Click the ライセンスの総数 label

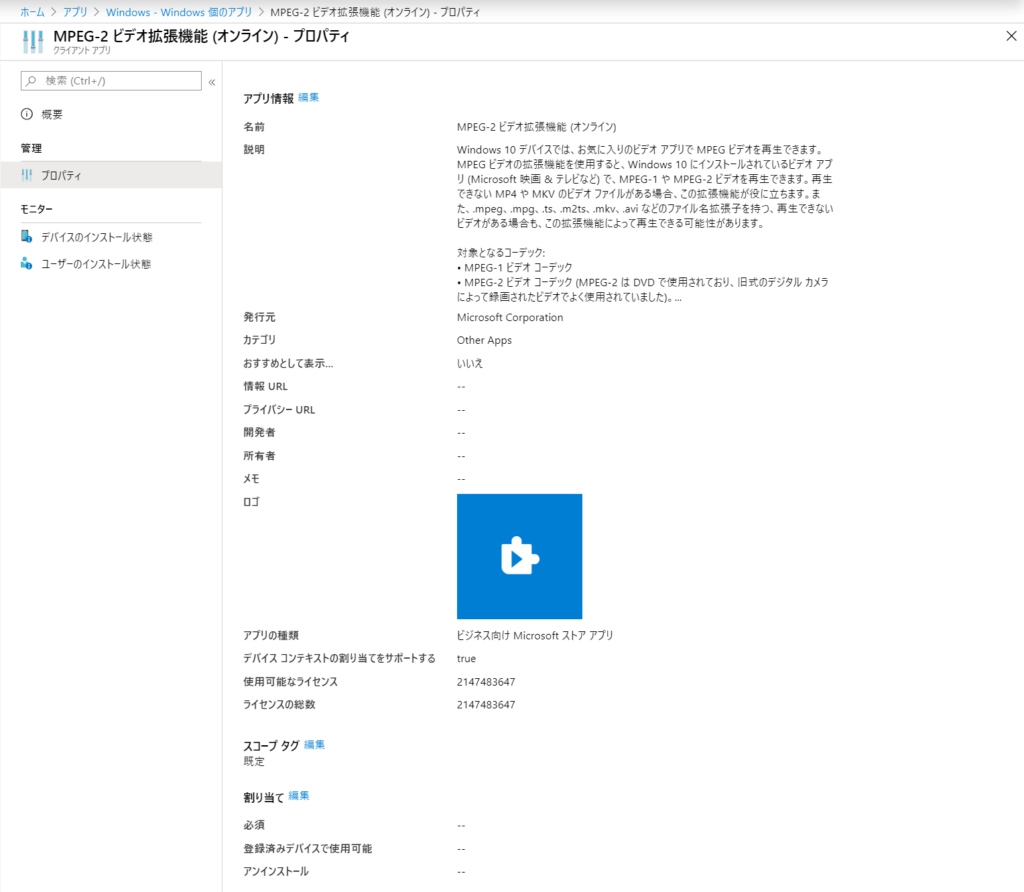280,705
